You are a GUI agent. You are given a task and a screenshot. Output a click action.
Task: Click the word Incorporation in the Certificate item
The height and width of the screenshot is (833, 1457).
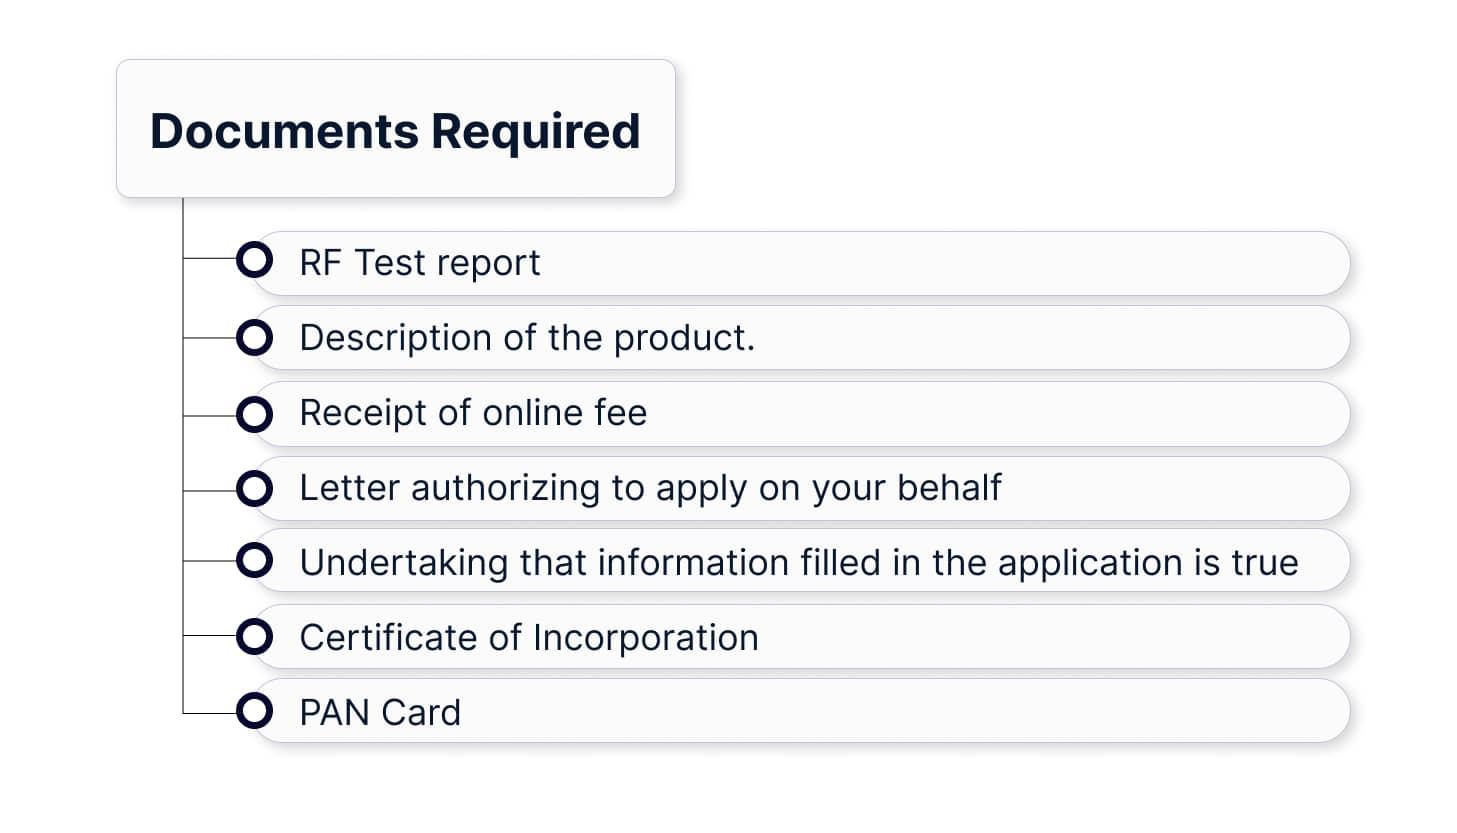pyautogui.click(x=645, y=638)
